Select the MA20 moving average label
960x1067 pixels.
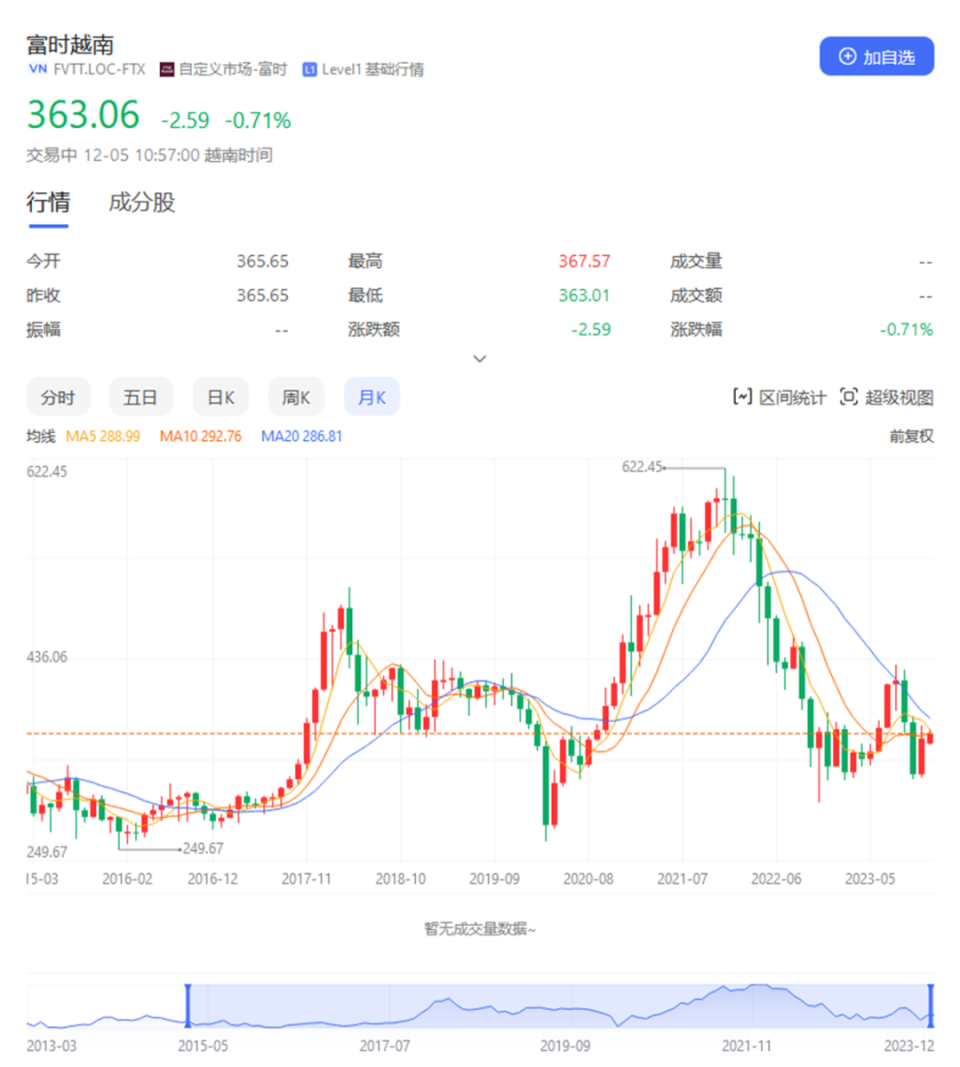301,436
